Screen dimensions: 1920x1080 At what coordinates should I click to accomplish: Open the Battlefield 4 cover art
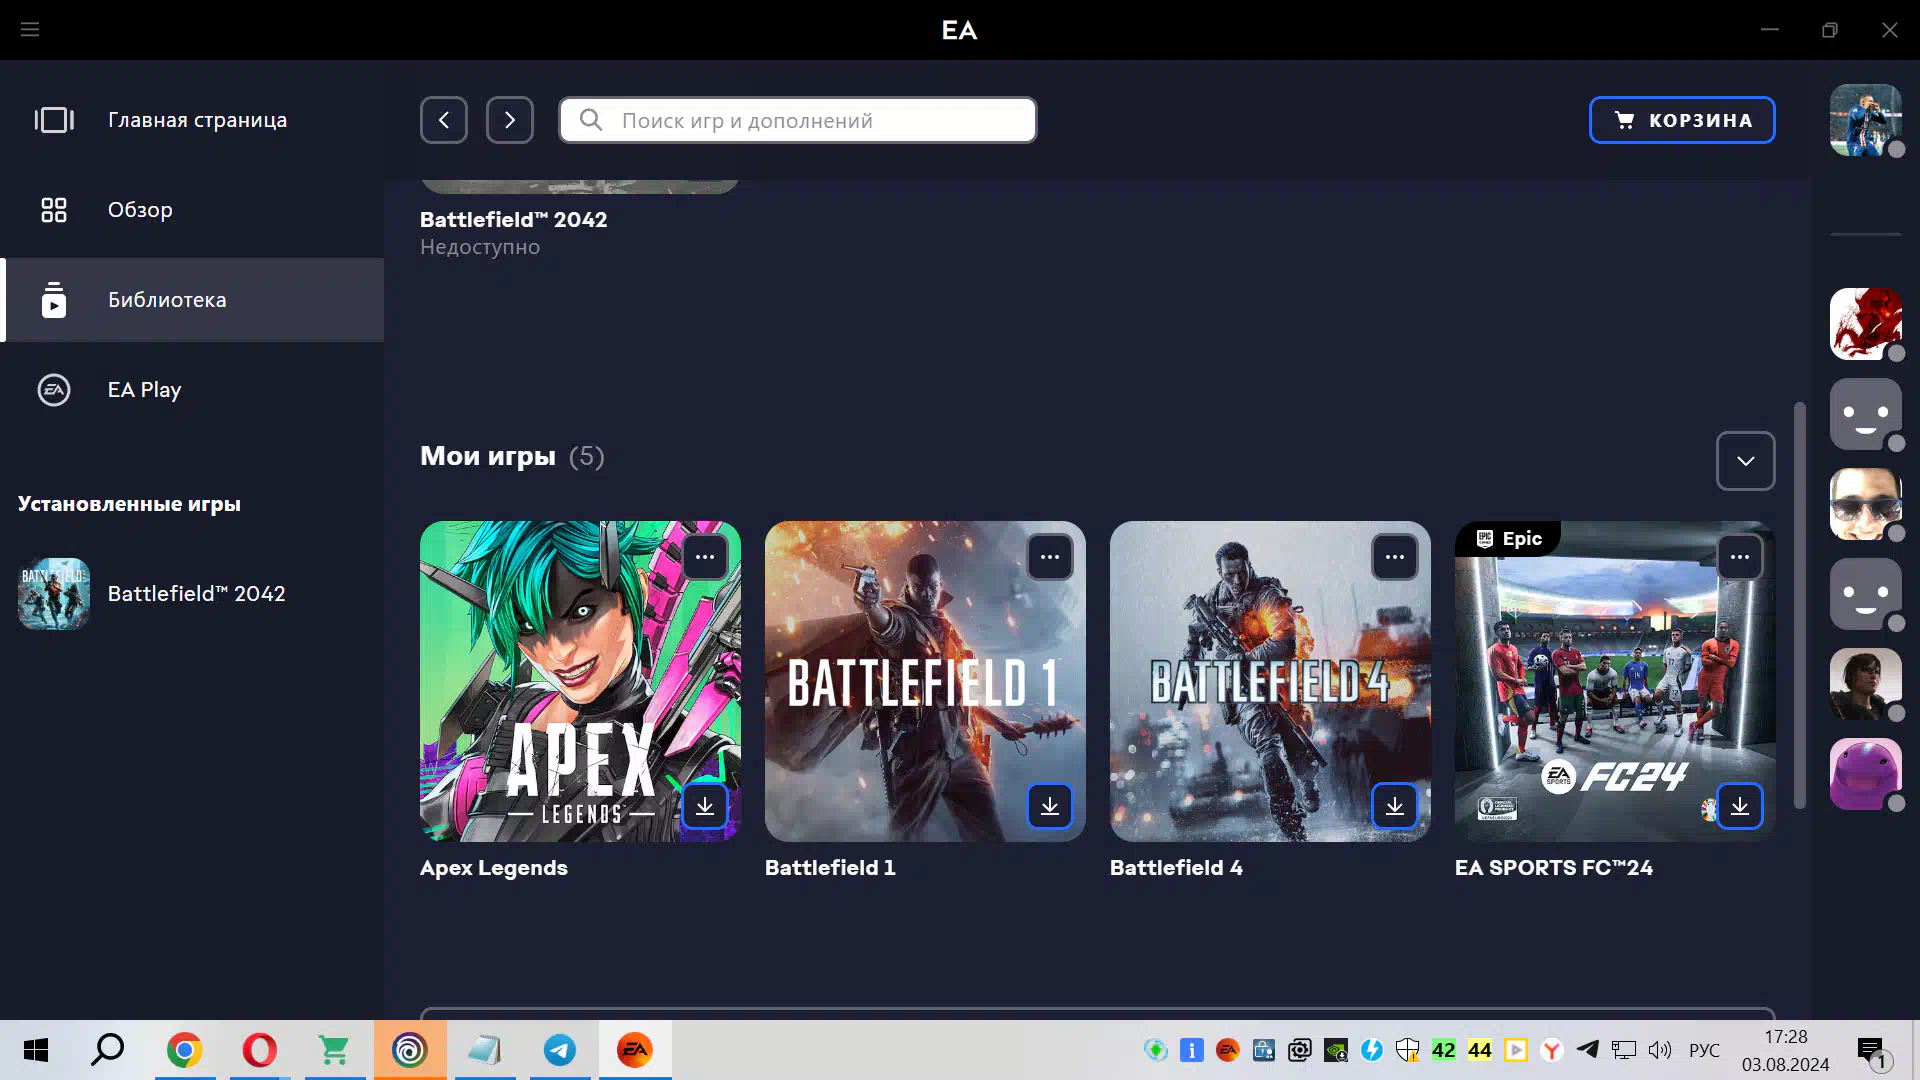pyautogui.click(x=1270, y=681)
